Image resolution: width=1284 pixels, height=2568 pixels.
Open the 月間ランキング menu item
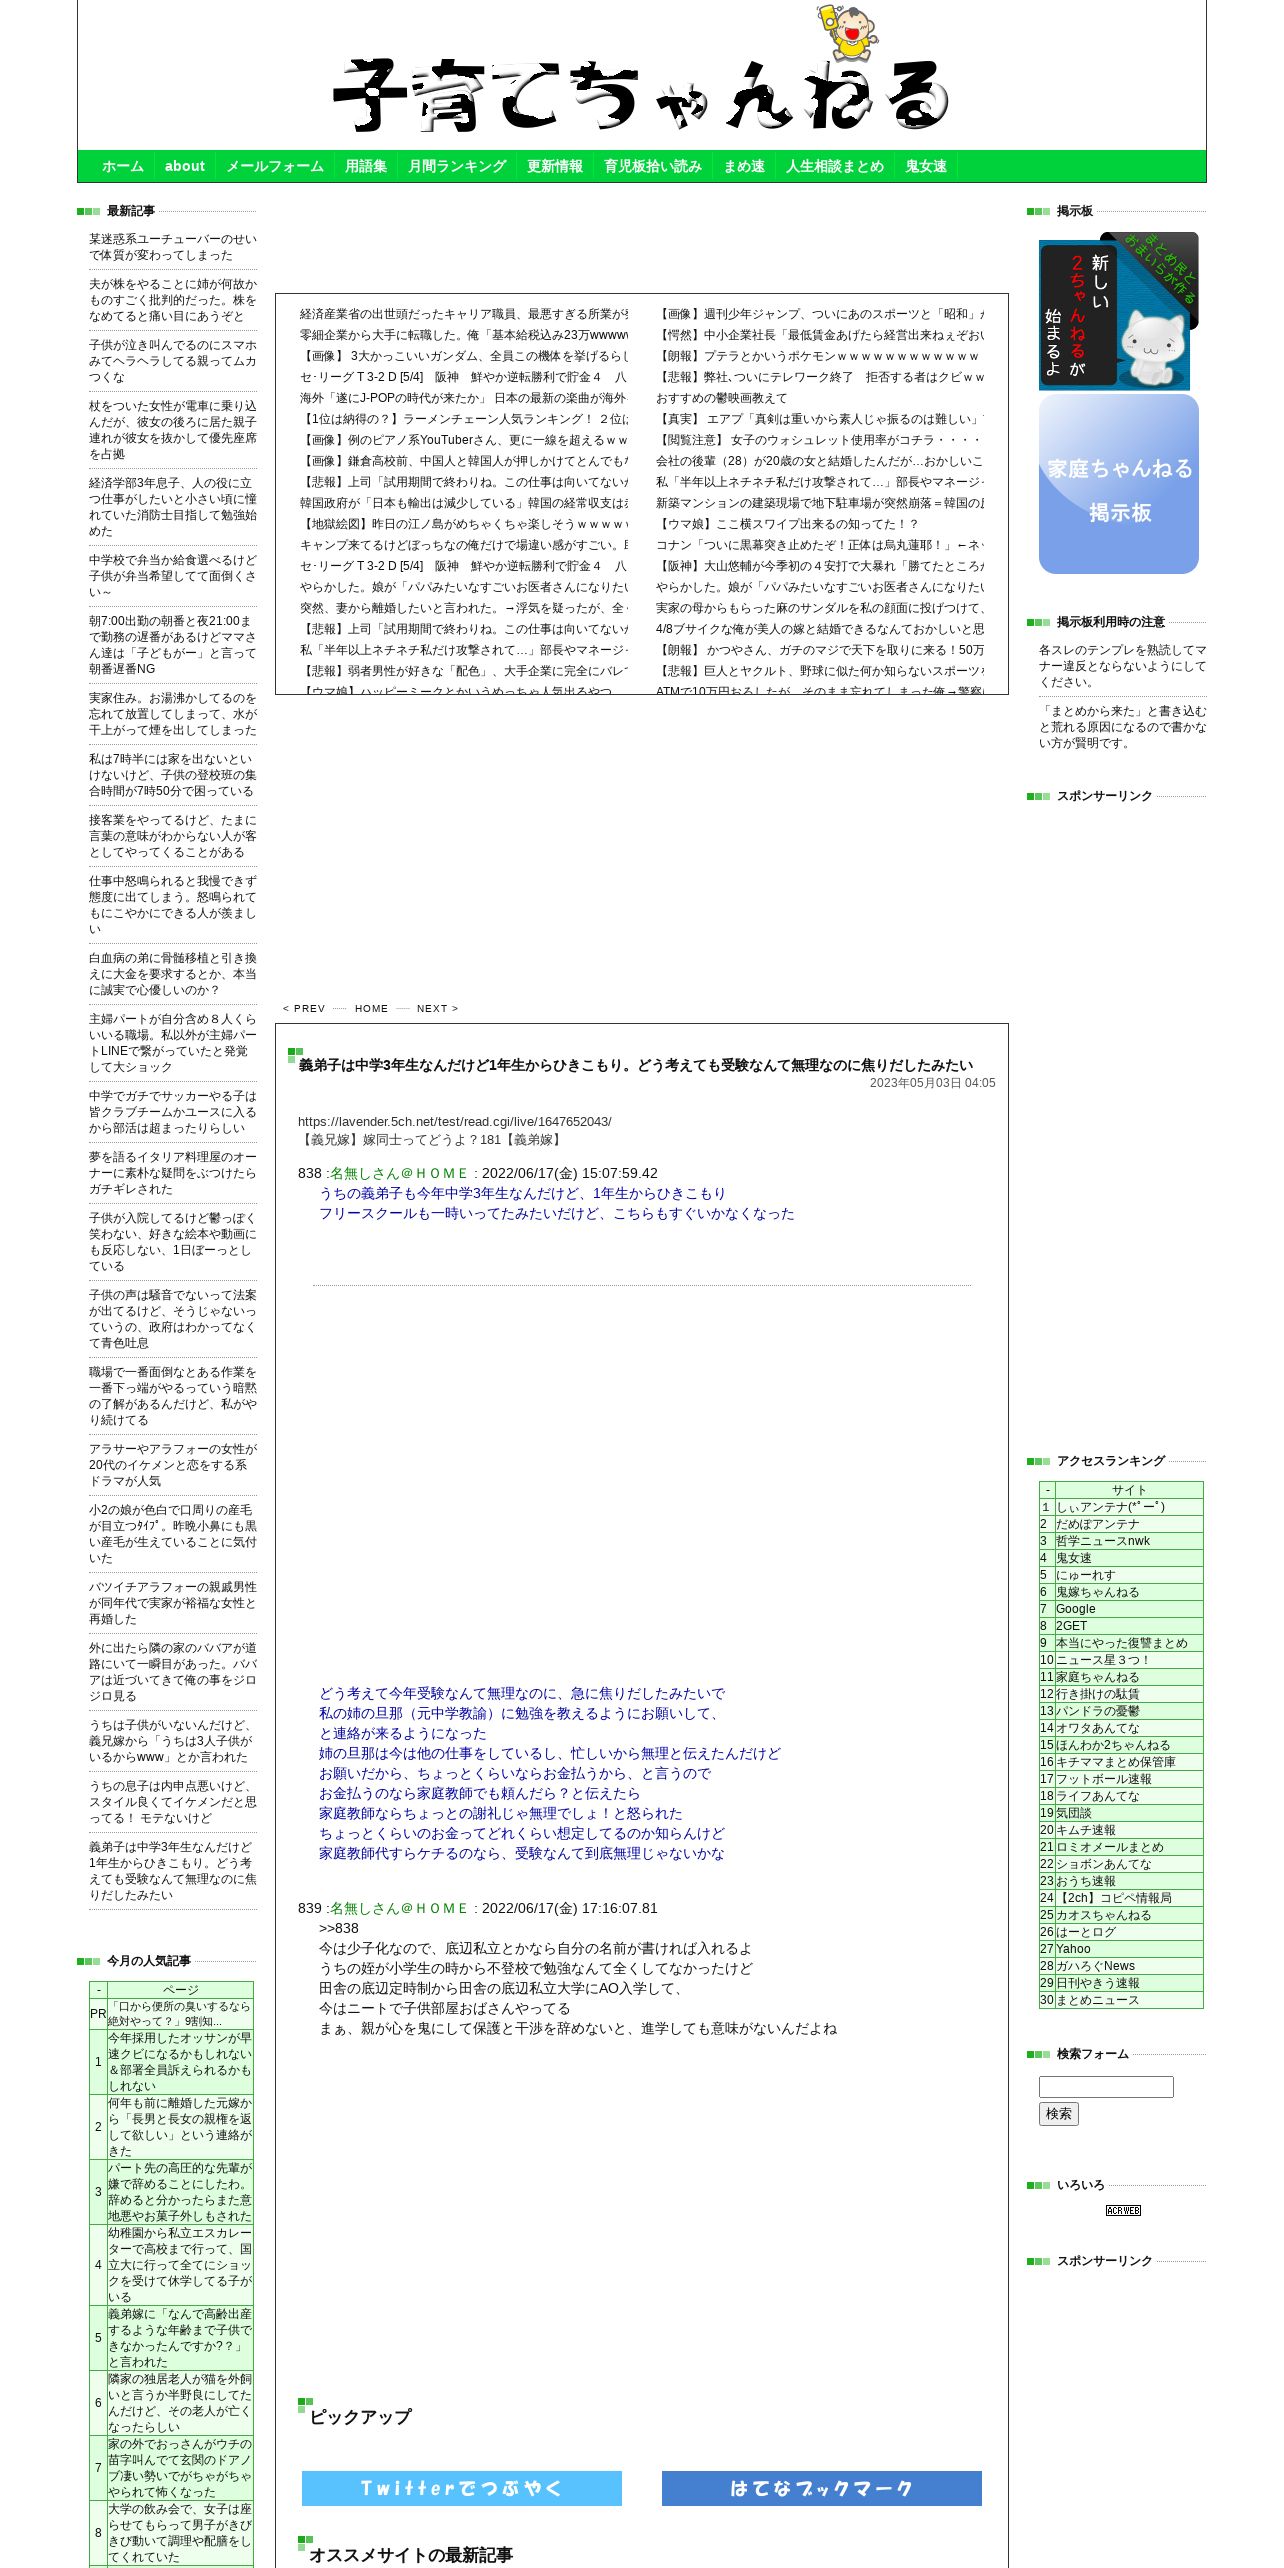tap(457, 166)
